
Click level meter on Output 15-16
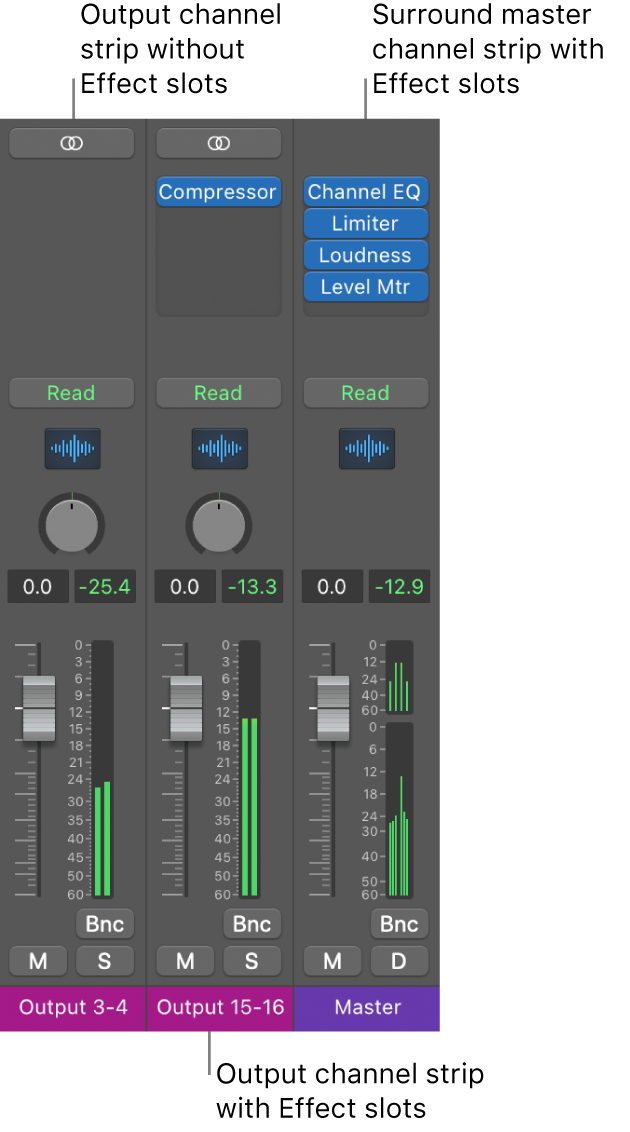250,769
